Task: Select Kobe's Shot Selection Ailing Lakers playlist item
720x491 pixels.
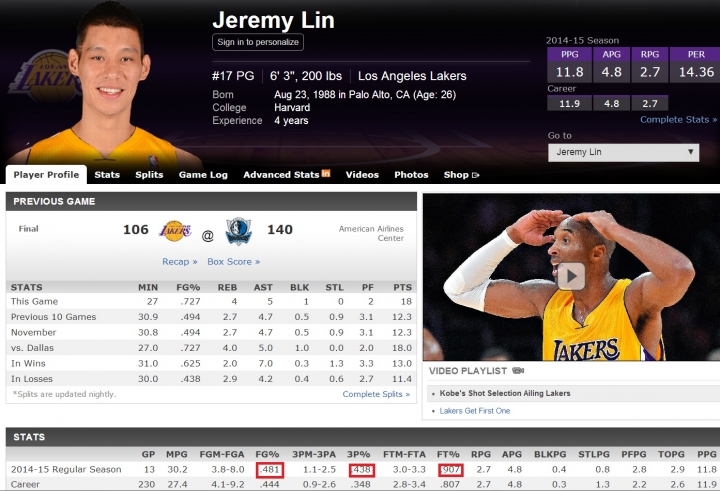Action: click(x=505, y=393)
